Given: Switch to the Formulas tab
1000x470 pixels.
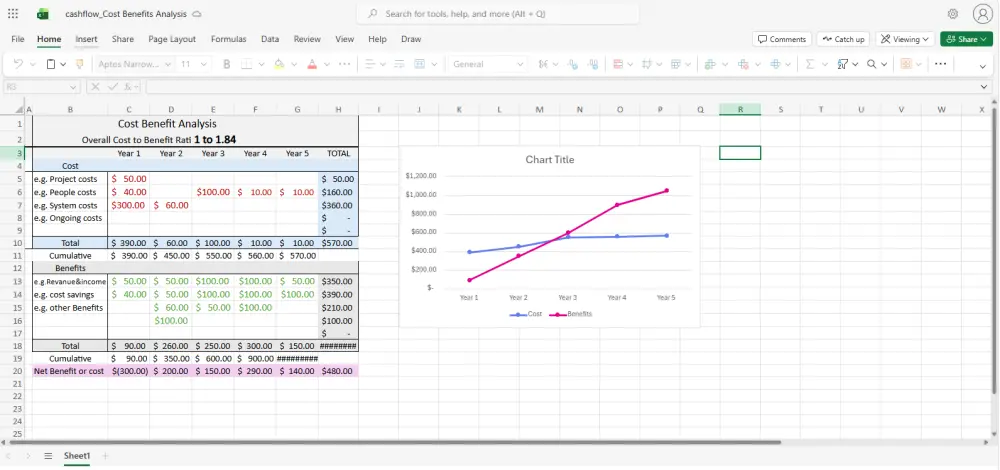Looking at the screenshot, I should 228,39.
